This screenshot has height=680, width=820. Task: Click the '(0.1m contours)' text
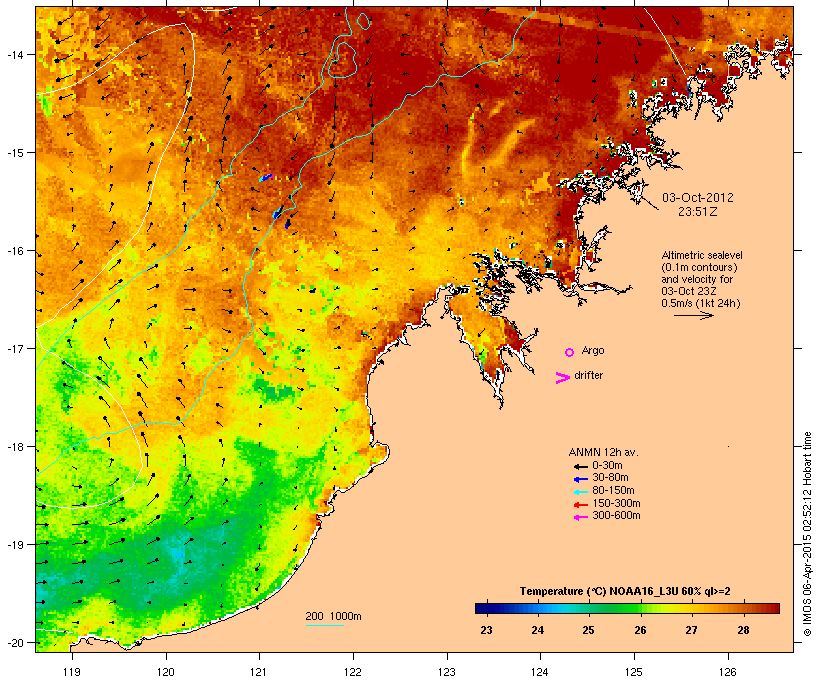[x=699, y=267]
